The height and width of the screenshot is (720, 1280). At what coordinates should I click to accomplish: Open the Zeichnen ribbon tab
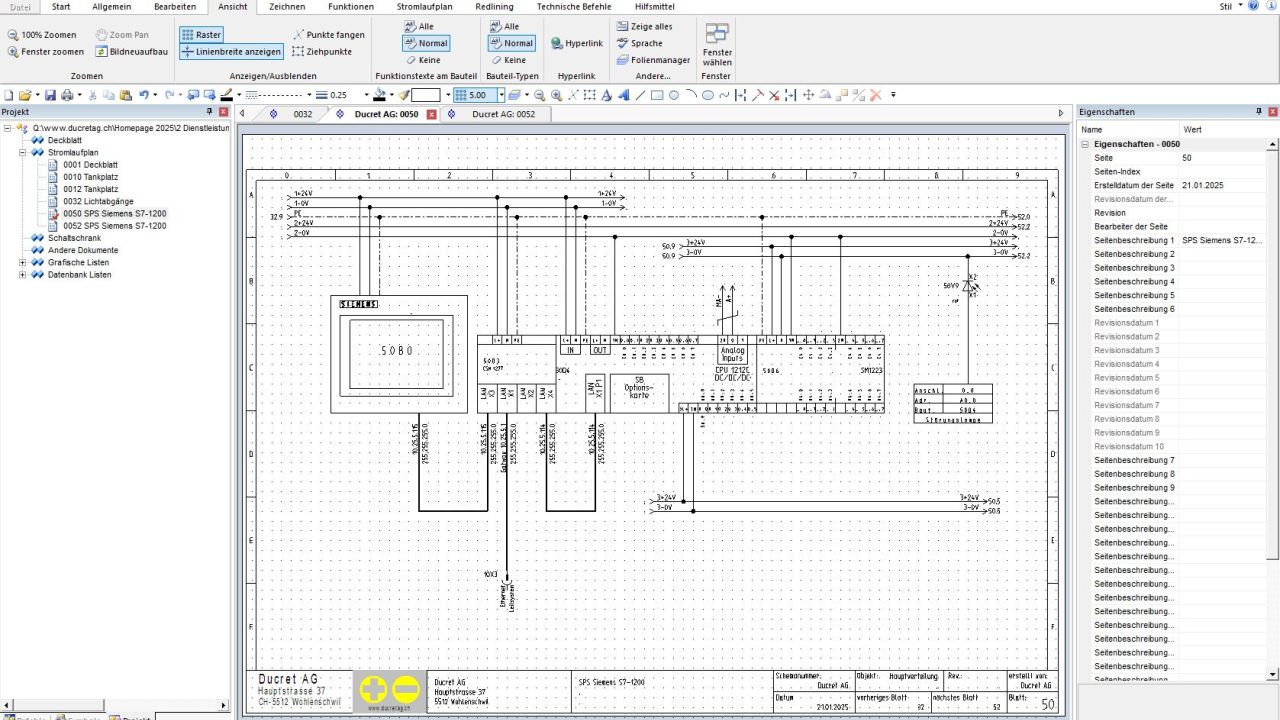coord(287,7)
